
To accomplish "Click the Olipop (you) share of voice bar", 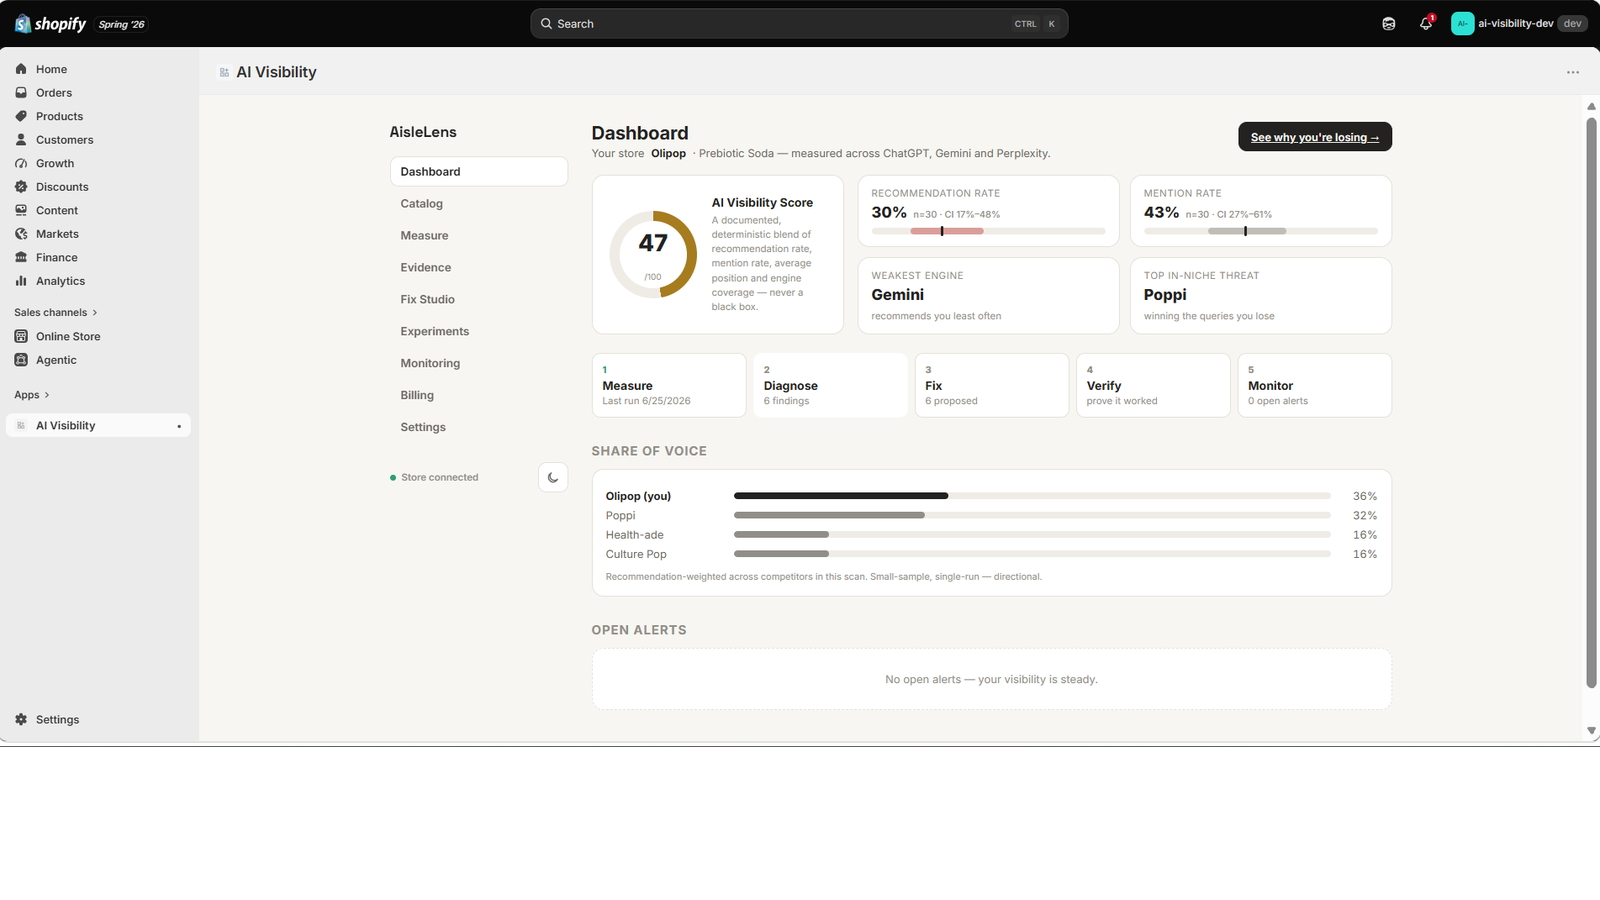I will click(x=1032, y=496).
